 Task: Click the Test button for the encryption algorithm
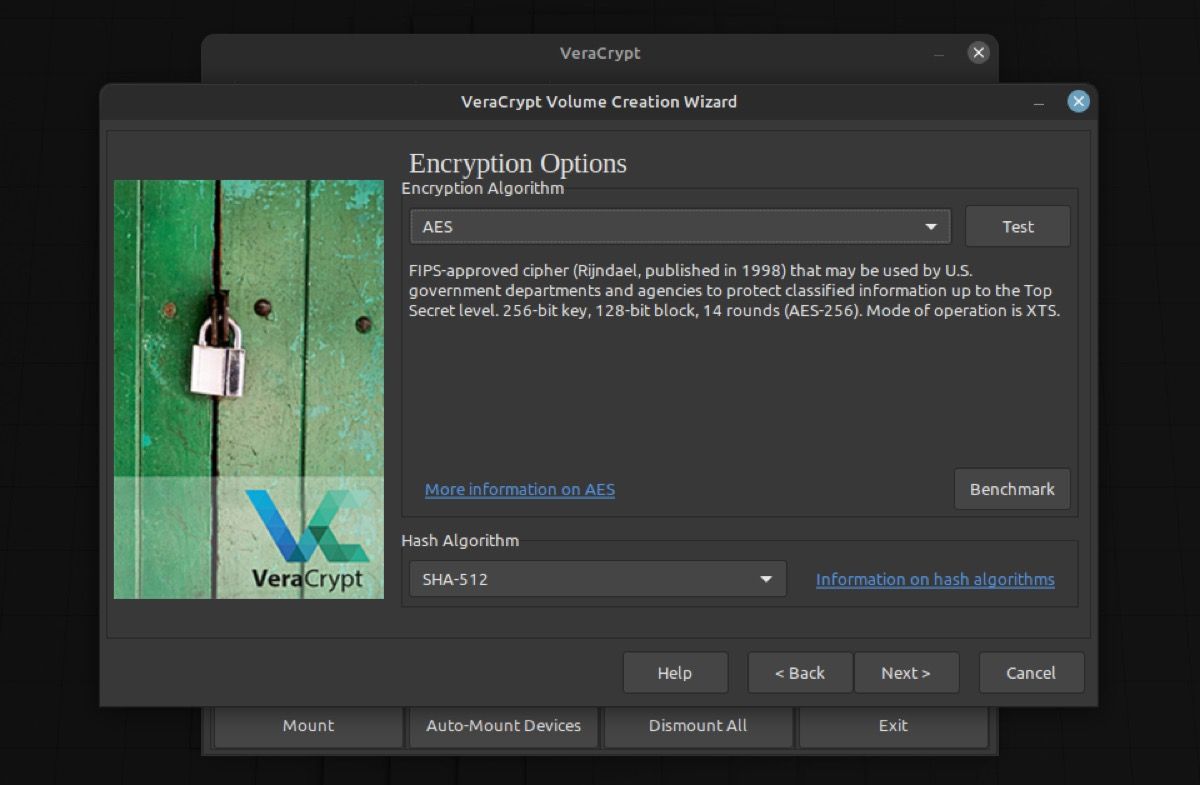[x=1018, y=226]
